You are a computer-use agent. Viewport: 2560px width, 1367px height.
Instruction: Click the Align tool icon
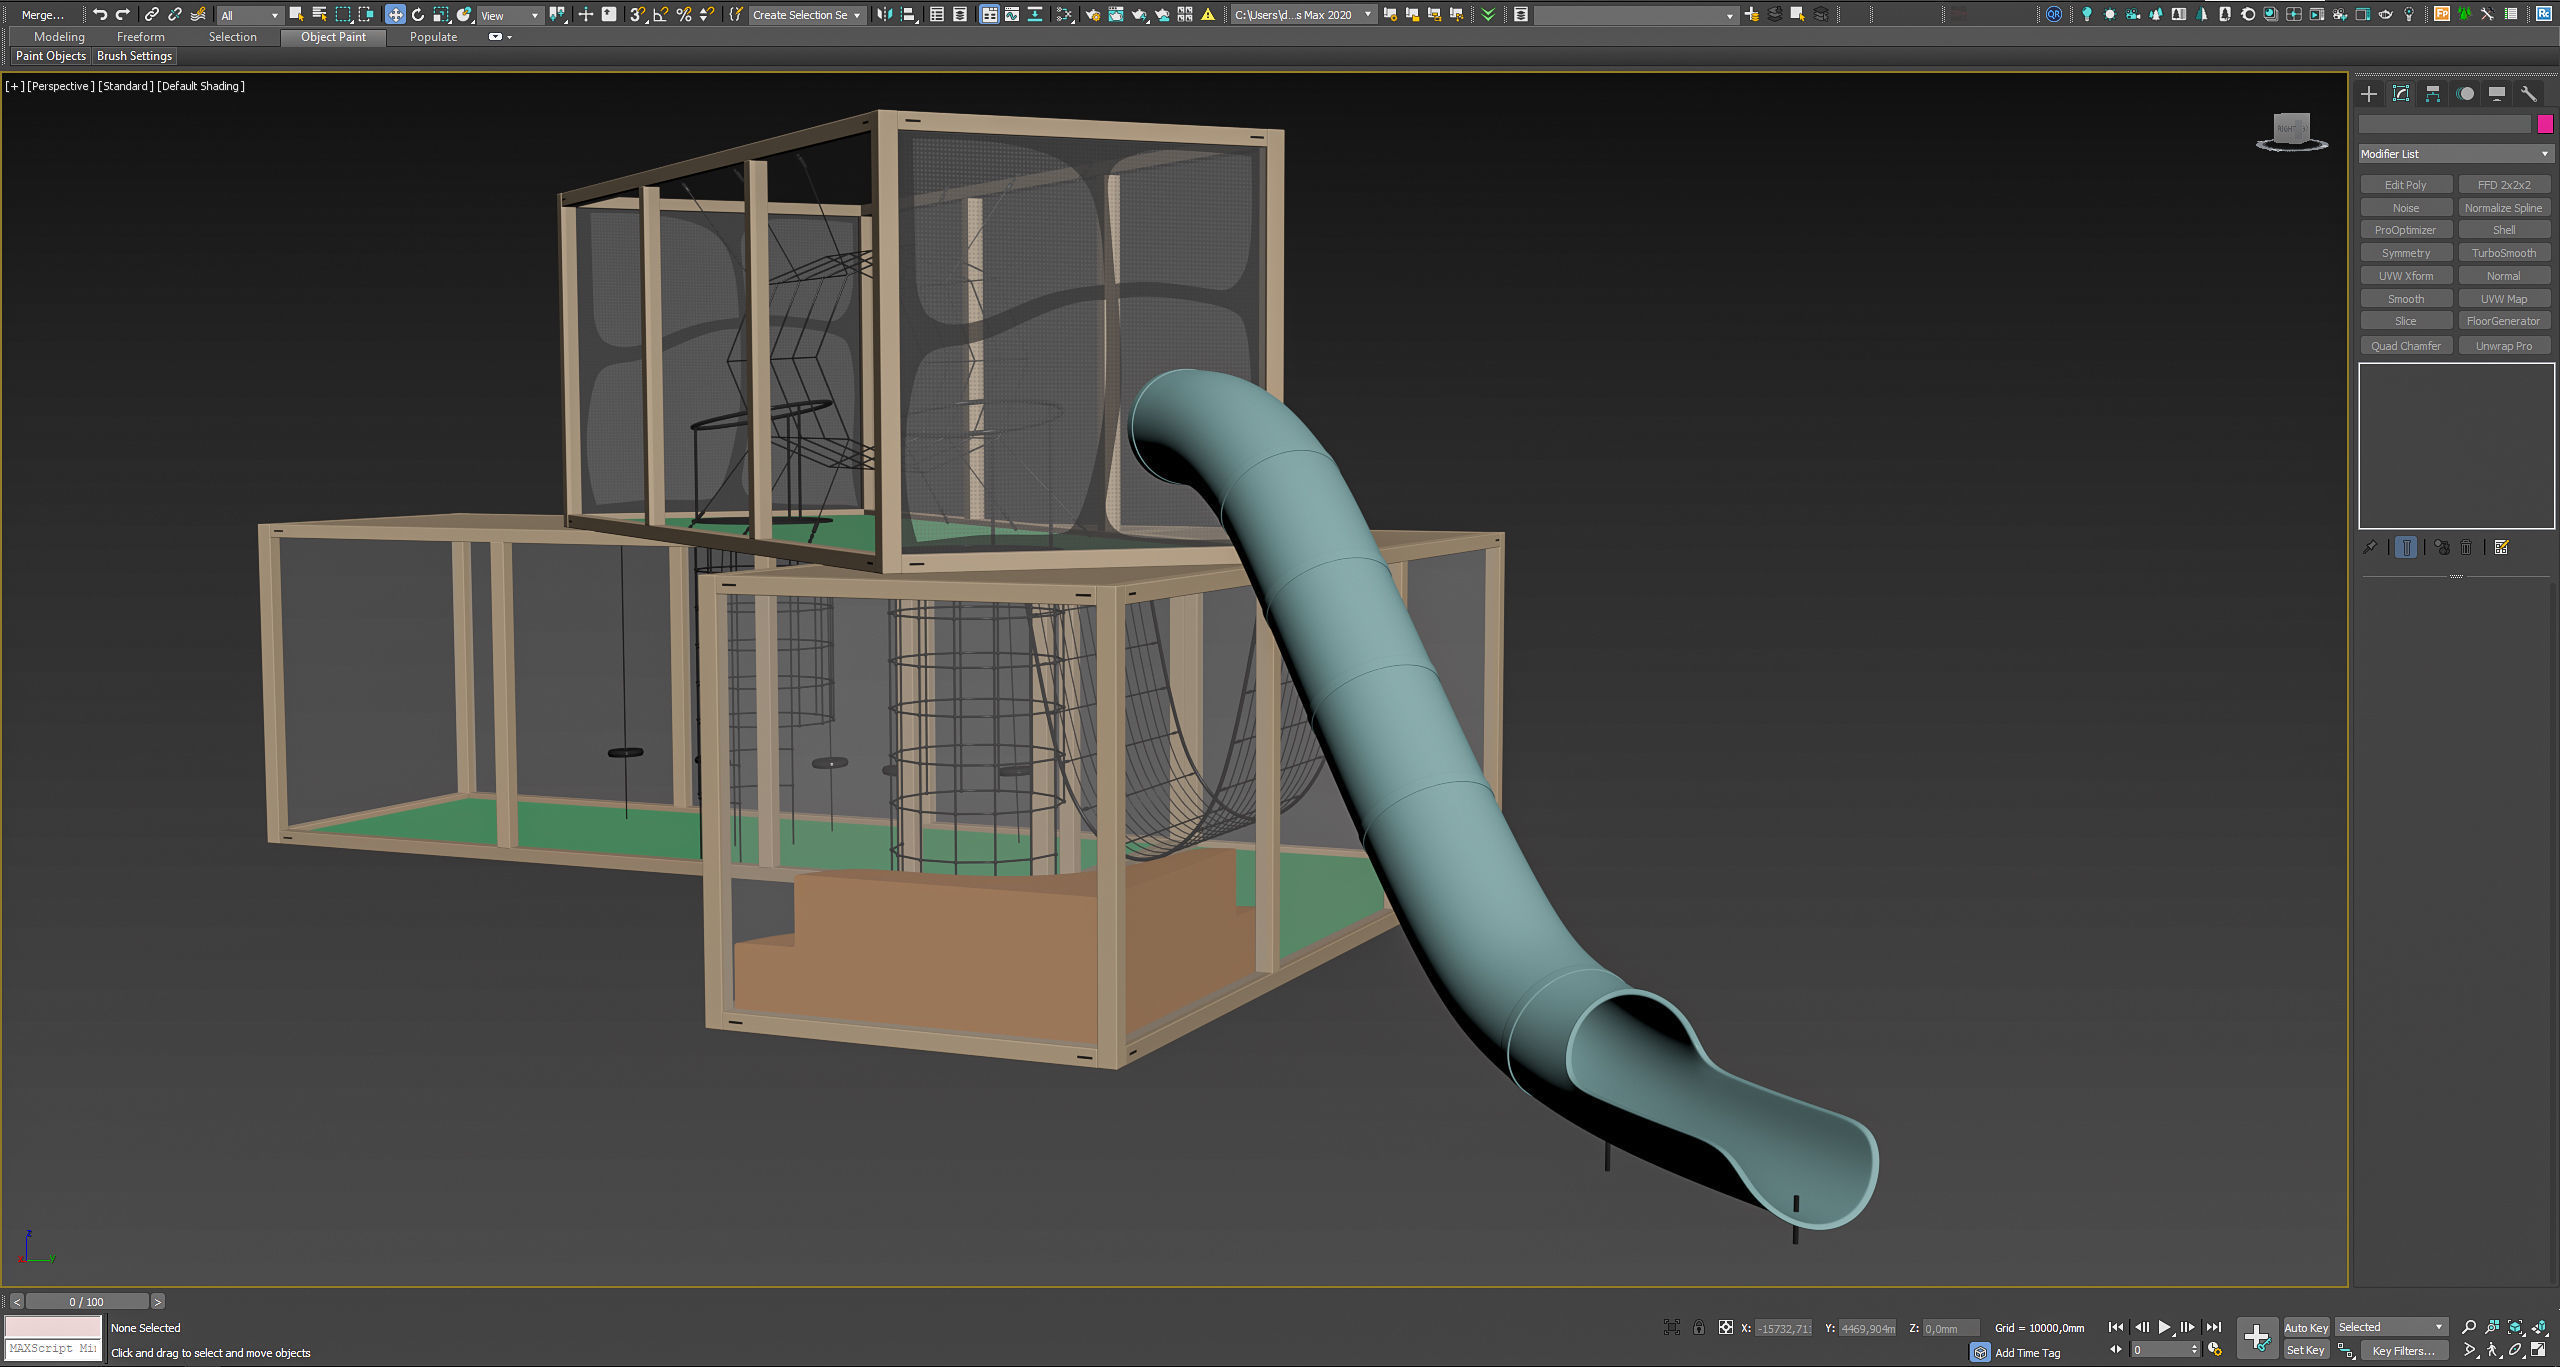tap(908, 14)
